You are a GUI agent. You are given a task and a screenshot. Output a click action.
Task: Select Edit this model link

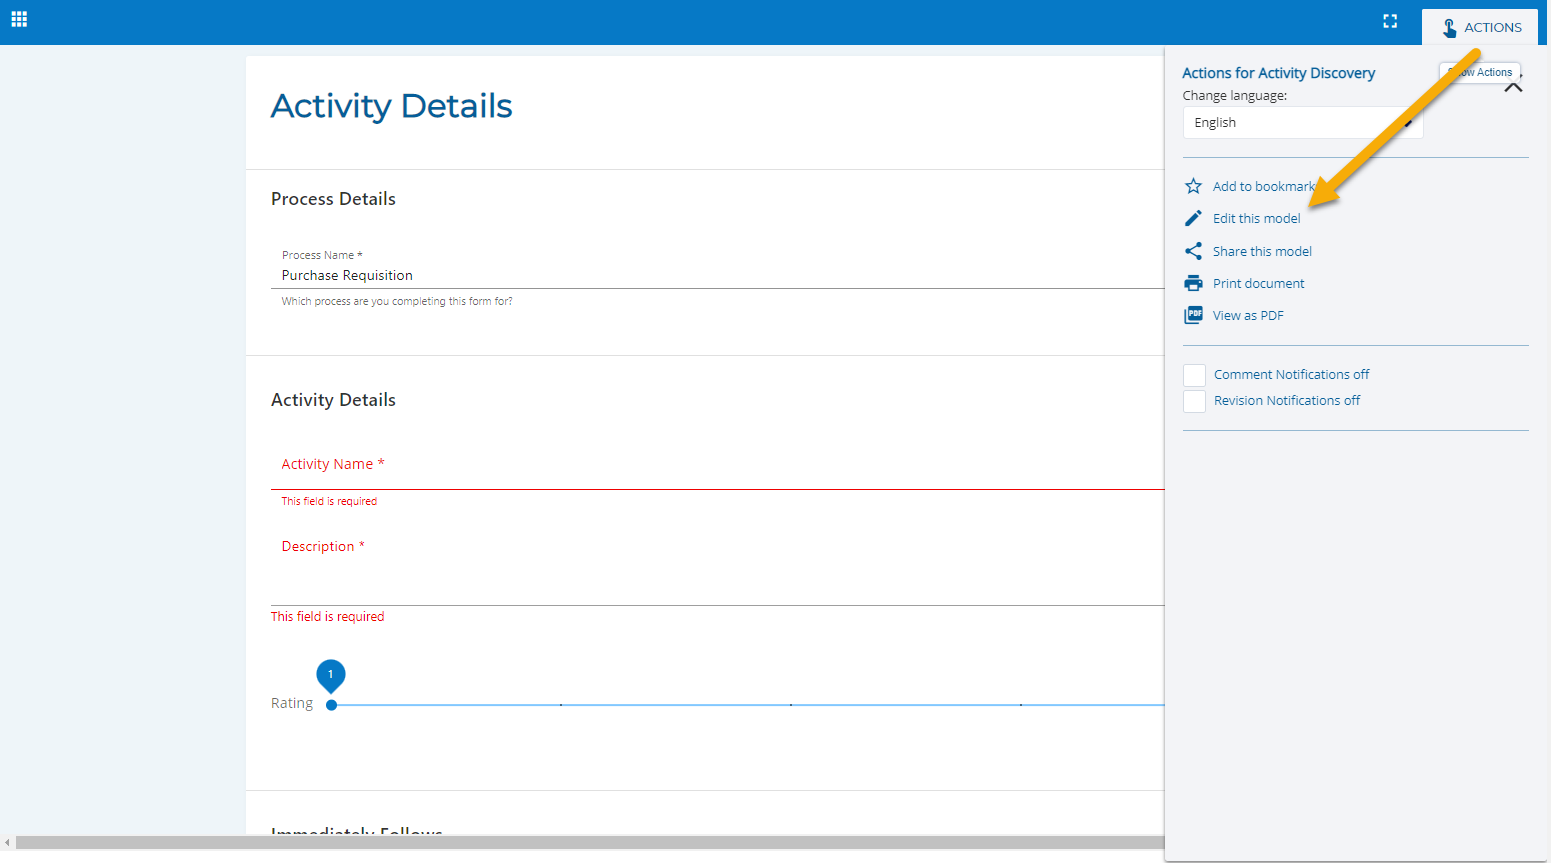click(1256, 219)
